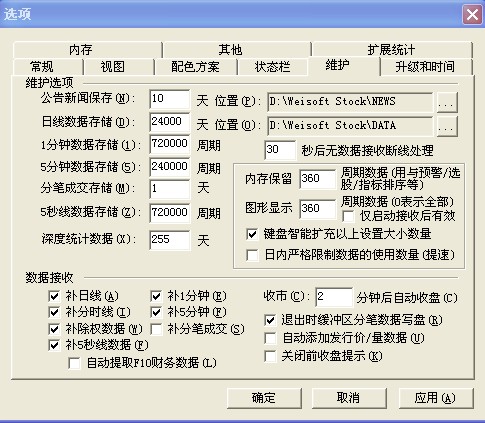Open the 配色方案 tab
The width and height of the screenshot is (485, 423).
(x=196, y=67)
